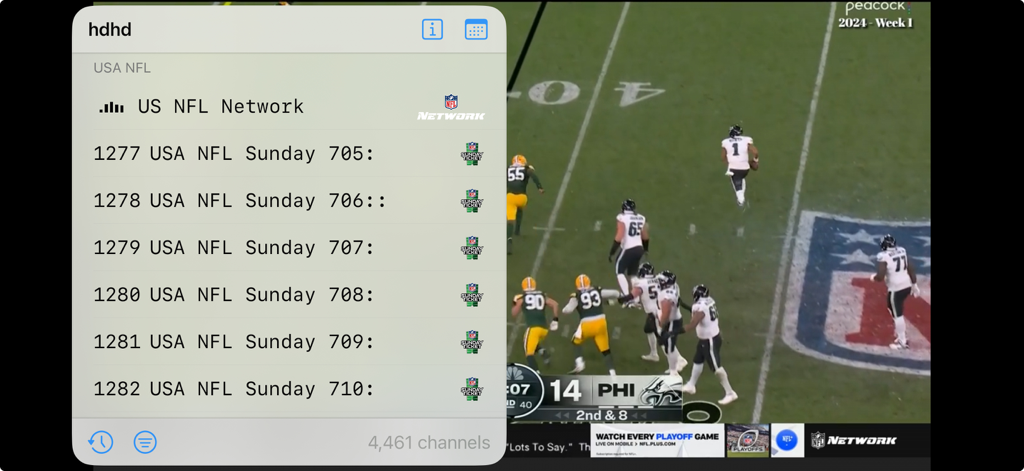Viewport: 1024px width, 471px height.
Task: Select channel 1277 USA NFL Sunday 705
Action: [289, 154]
